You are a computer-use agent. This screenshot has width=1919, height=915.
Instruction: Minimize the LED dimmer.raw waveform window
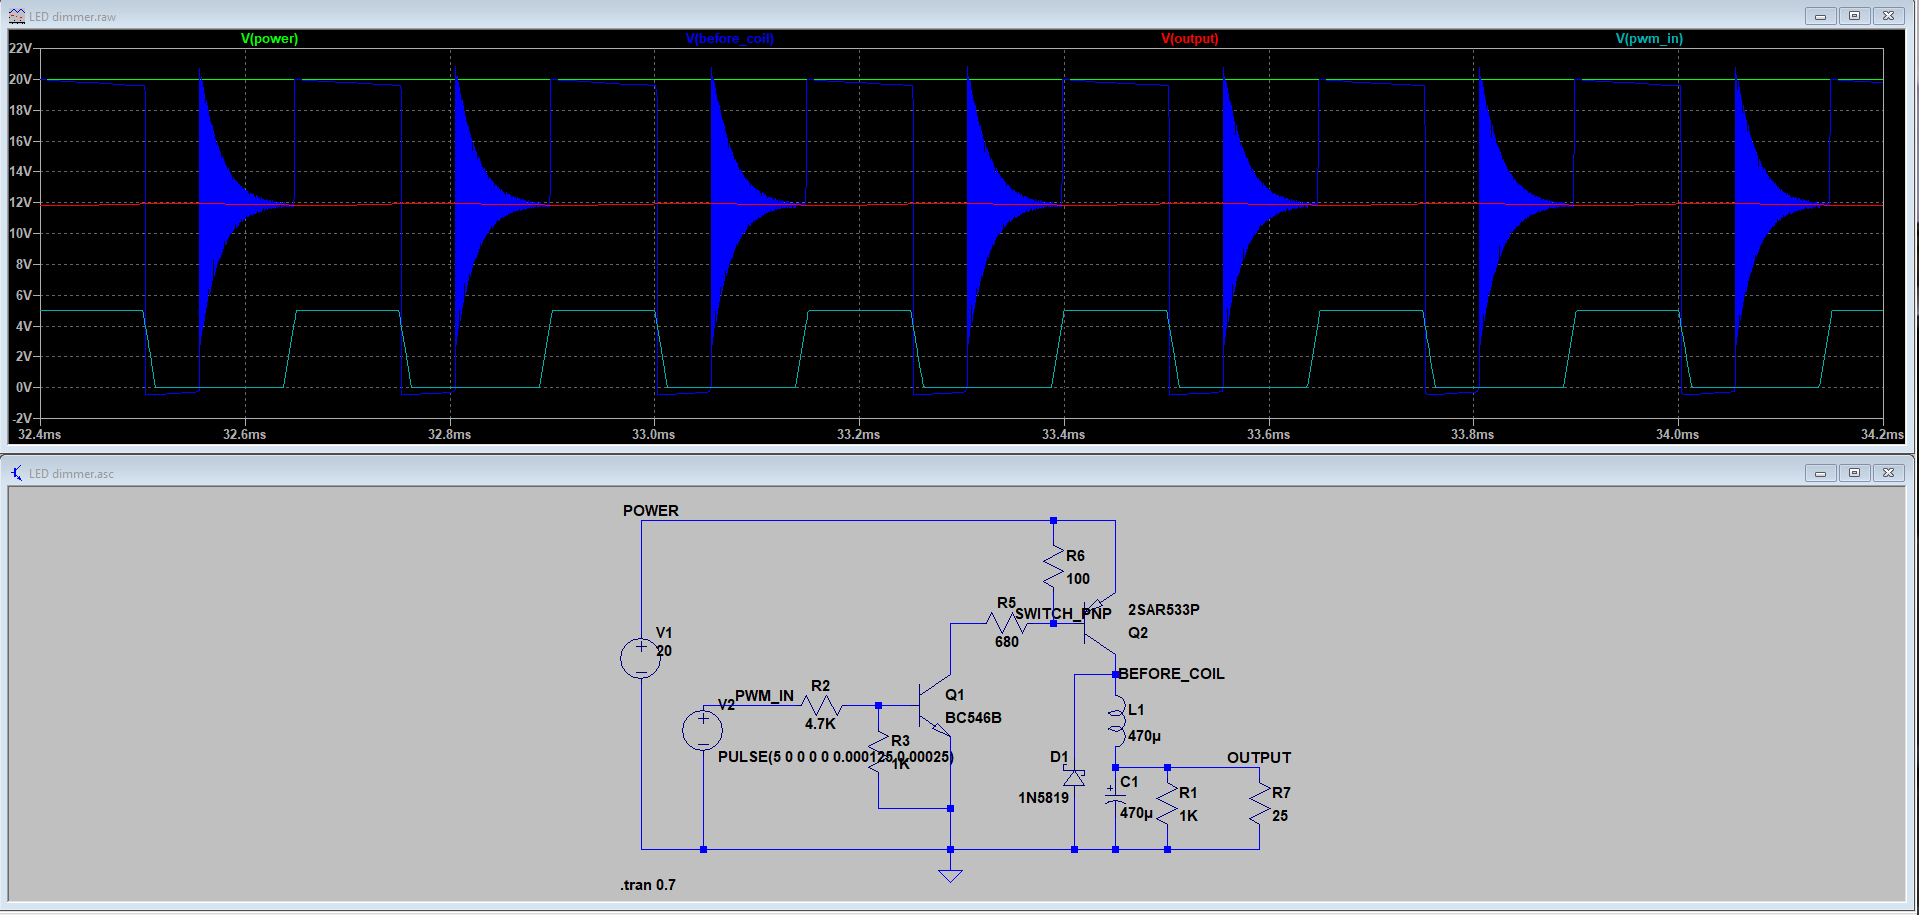coord(1820,16)
